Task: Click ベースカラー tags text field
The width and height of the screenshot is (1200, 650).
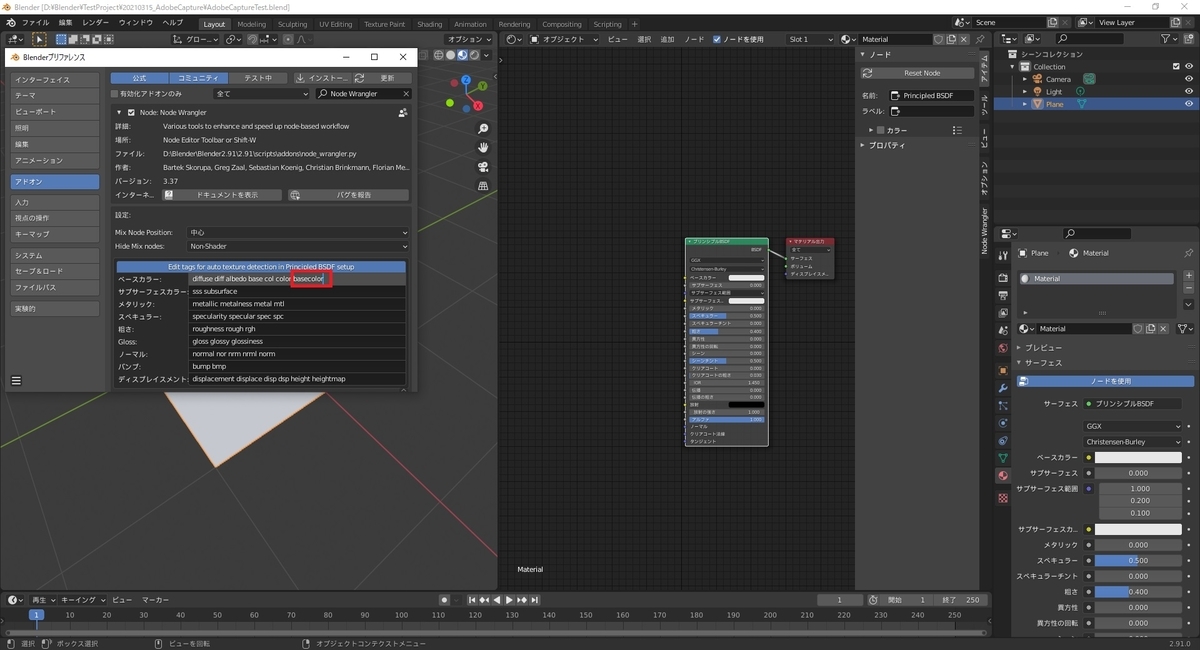Action: click(297, 279)
